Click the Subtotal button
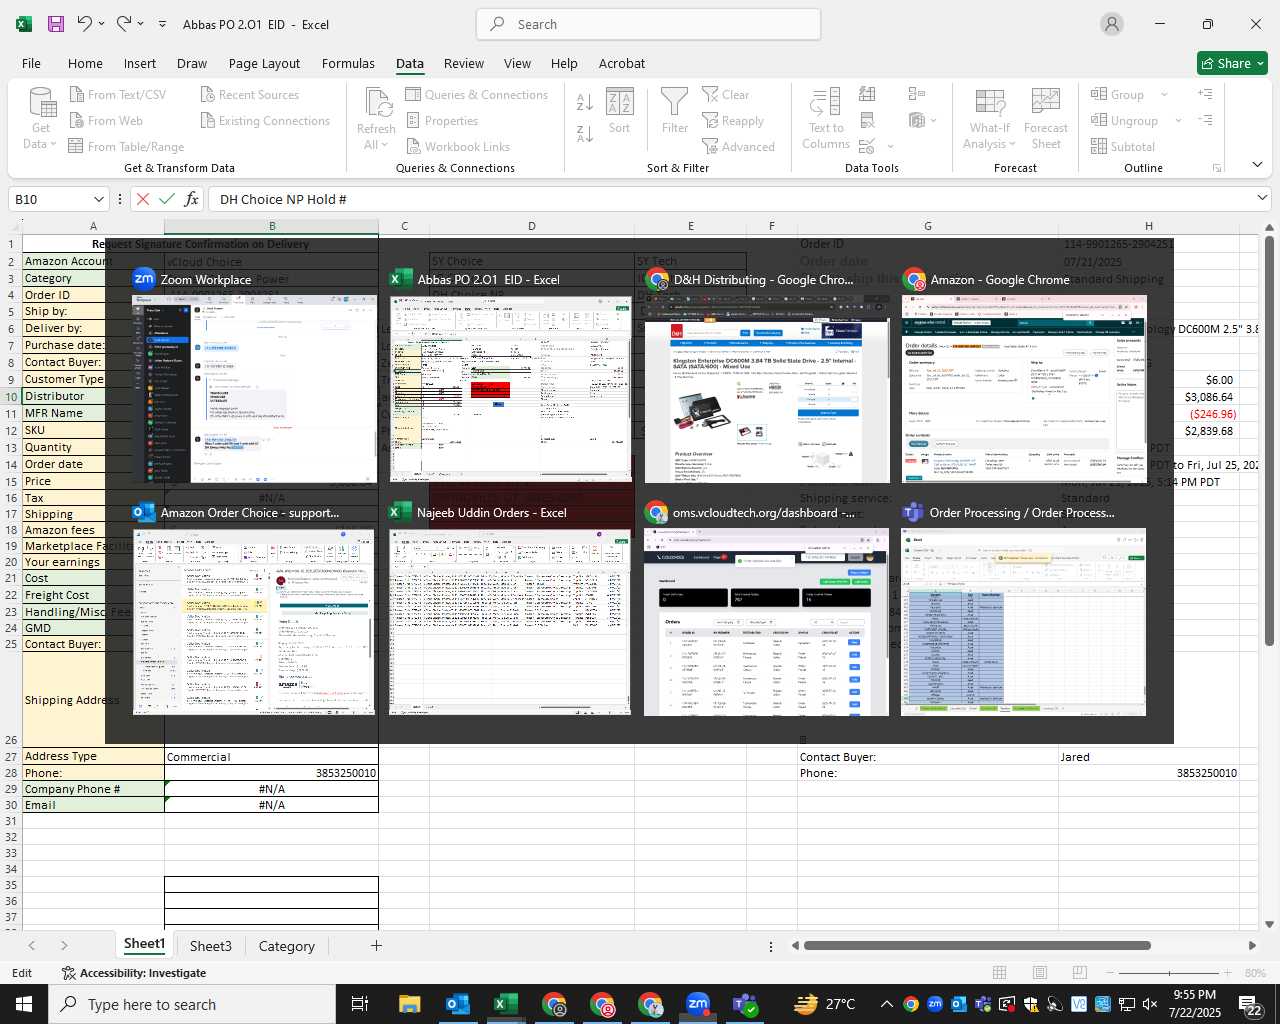This screenshot has height=1024, width=1280. click(1123, 147)
